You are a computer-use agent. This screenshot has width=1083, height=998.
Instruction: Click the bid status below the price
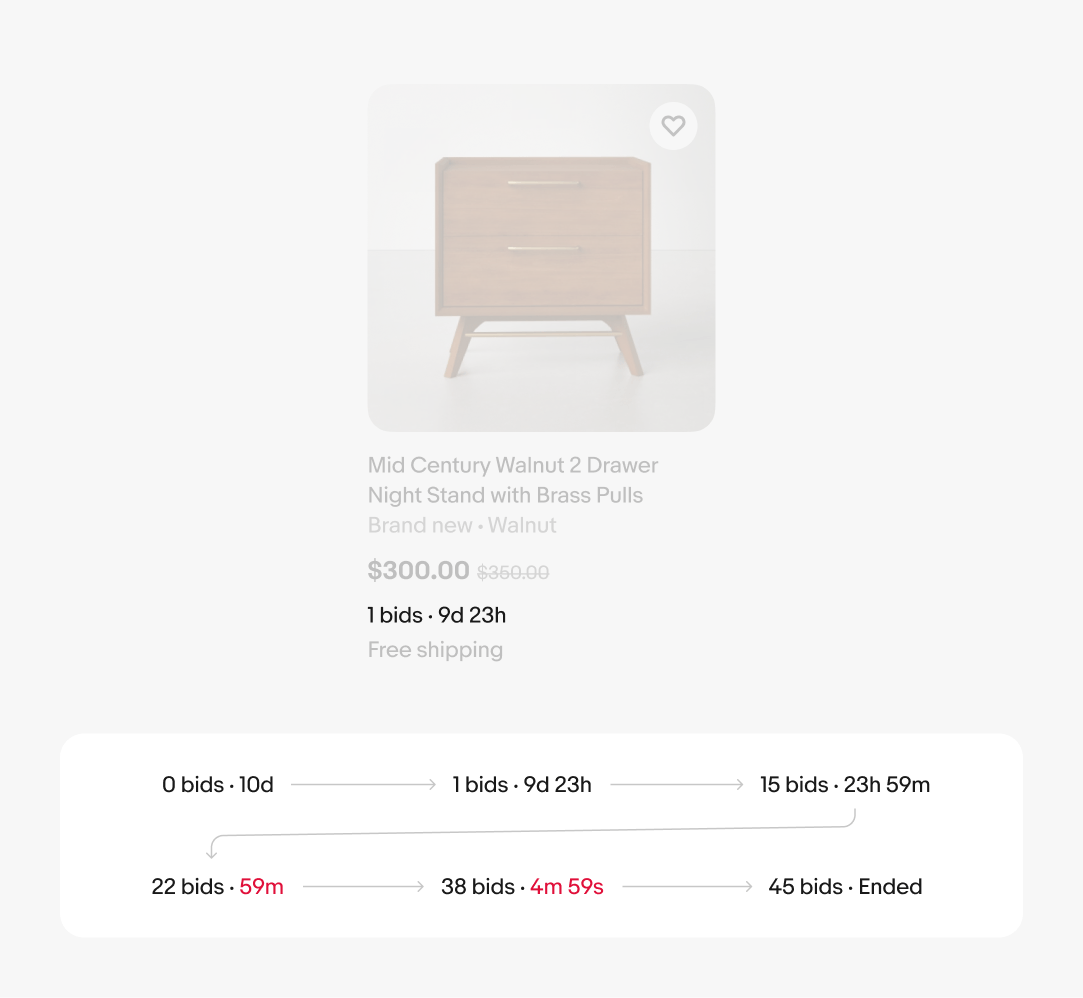click(x=436, y=615)
